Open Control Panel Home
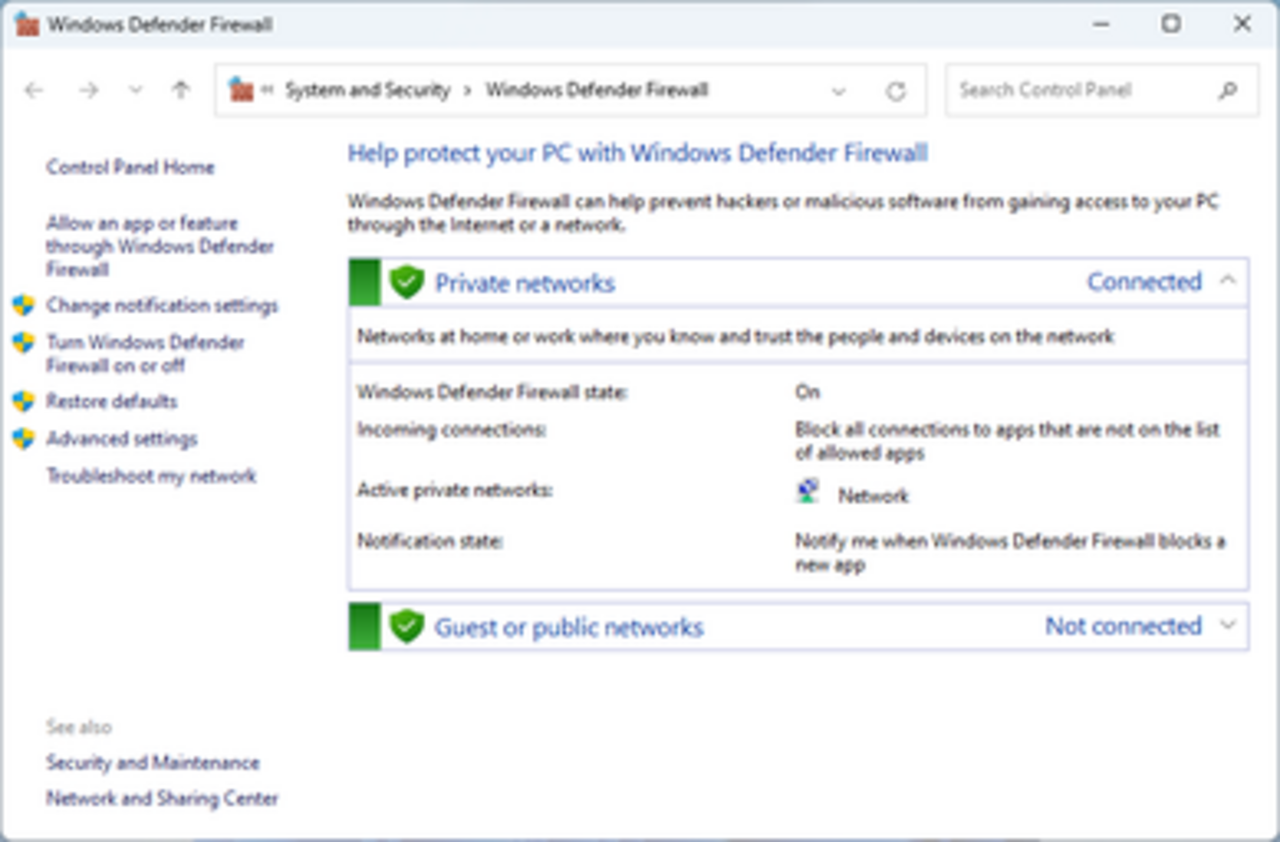 (x=130, y=167)
